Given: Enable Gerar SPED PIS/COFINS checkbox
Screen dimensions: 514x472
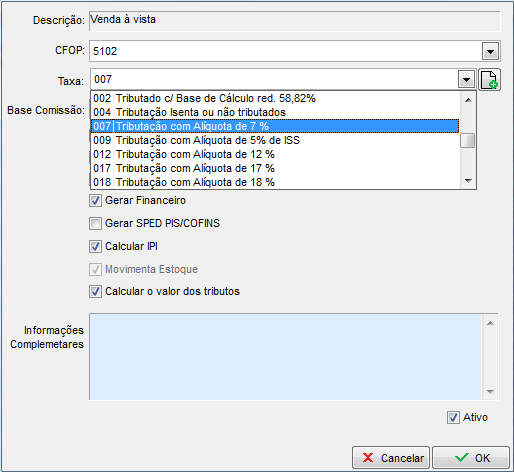Looking at the screenshot, I should click(x=95, y=224).
